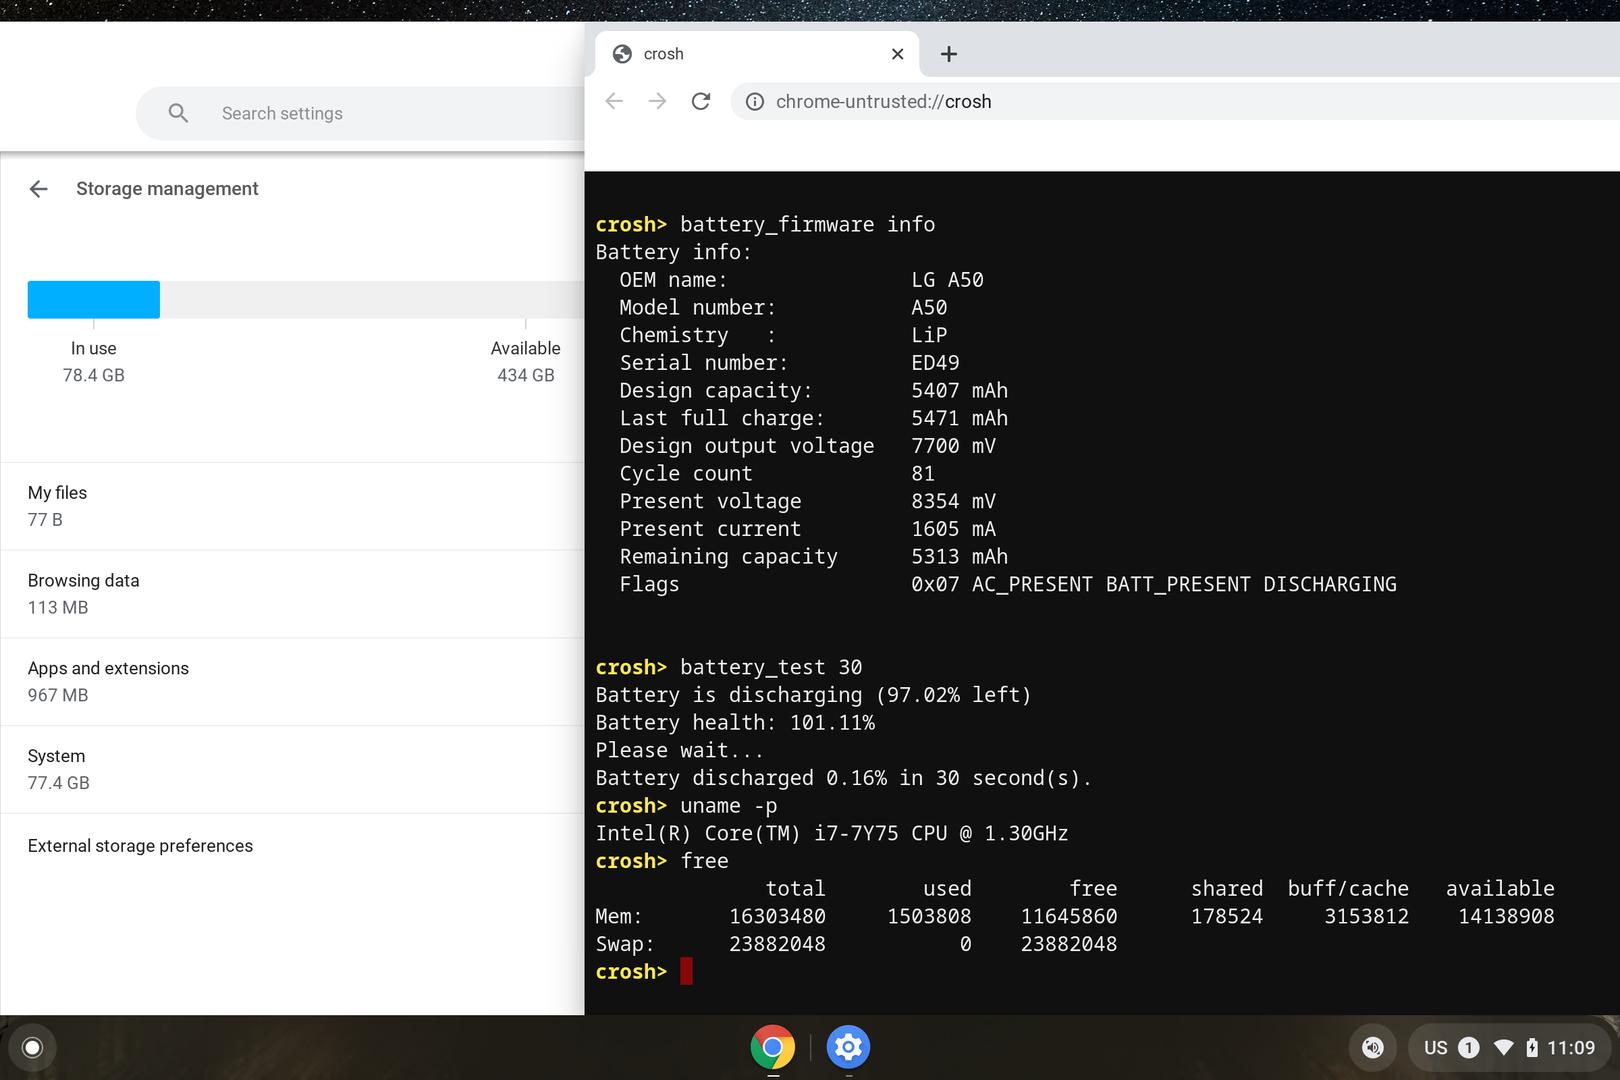Open a new tab with the plus button
1620x1080 pixels.
pyautogui.click(x=949, y=54)
